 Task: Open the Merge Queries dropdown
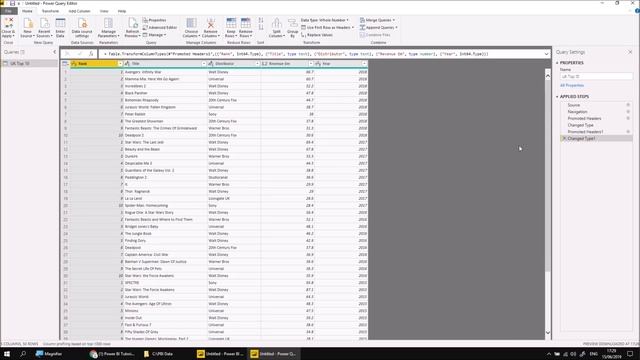378,20
